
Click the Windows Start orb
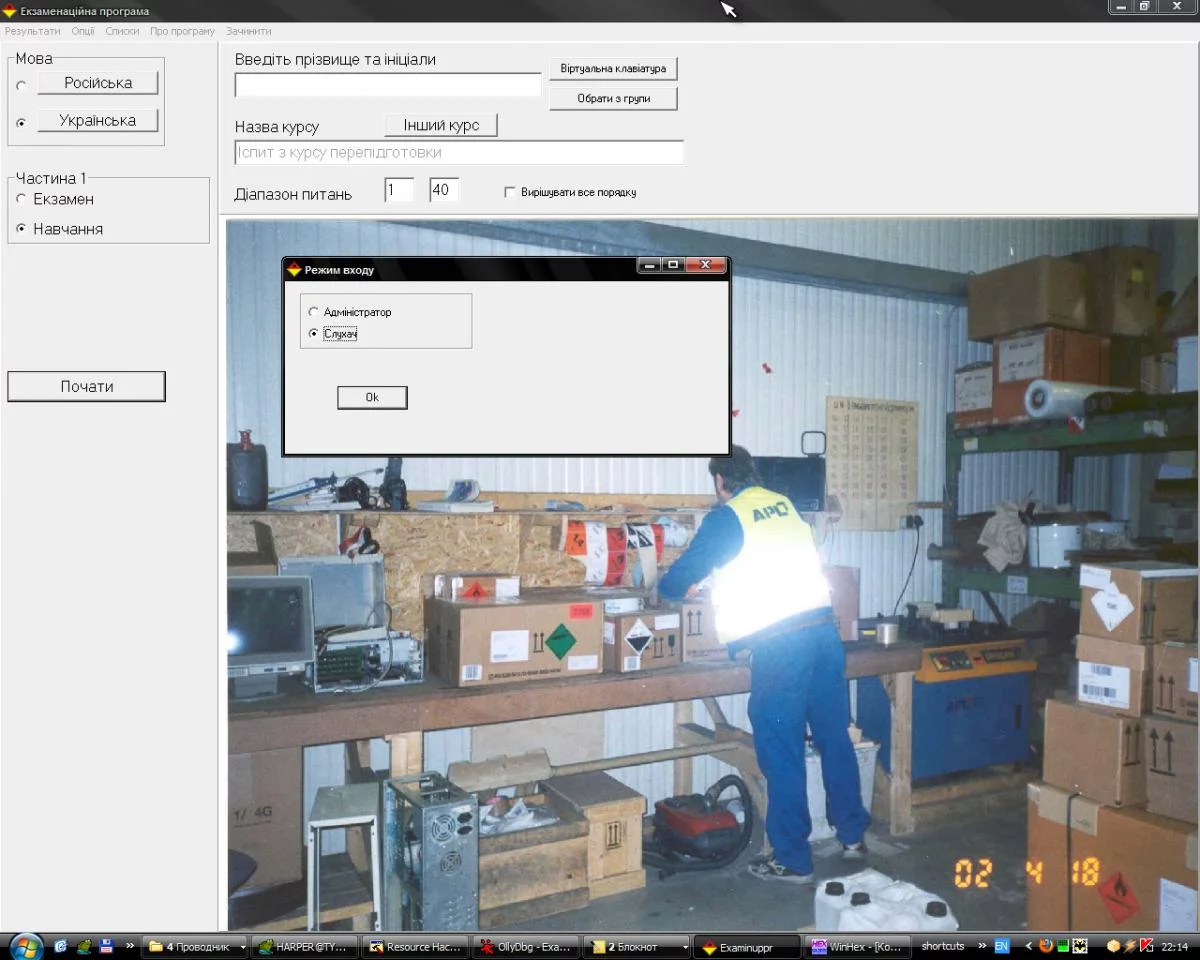coord(23,946)
